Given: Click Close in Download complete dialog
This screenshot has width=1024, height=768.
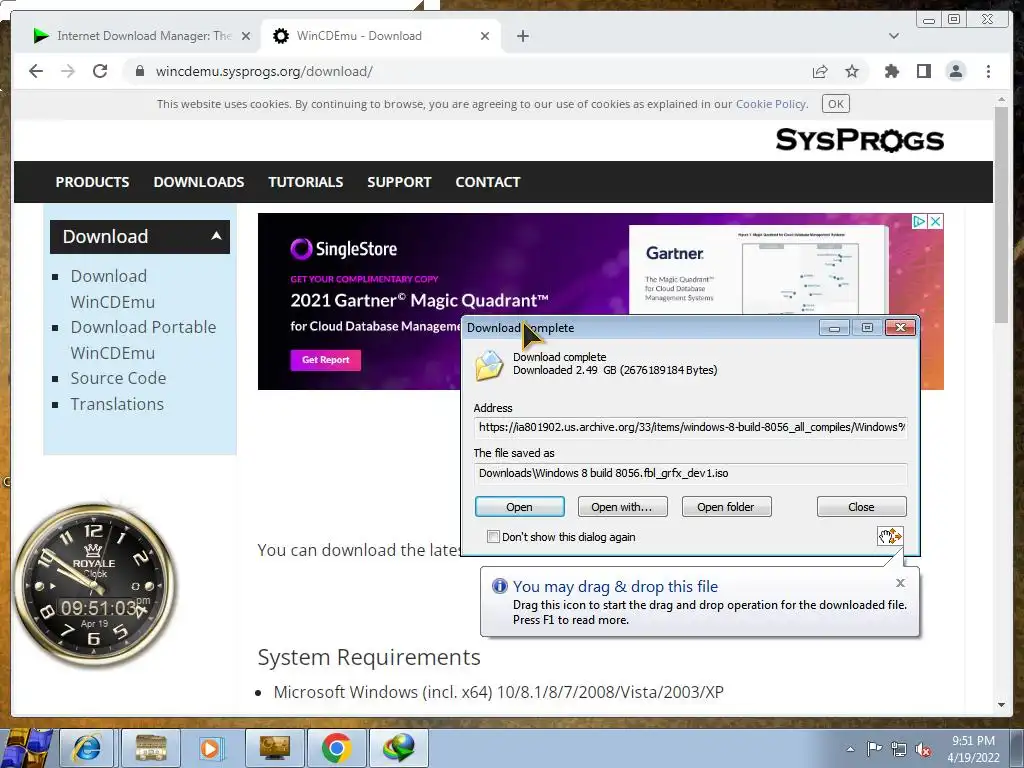Looking at the screenshot, I should click(x=861, y=507).
